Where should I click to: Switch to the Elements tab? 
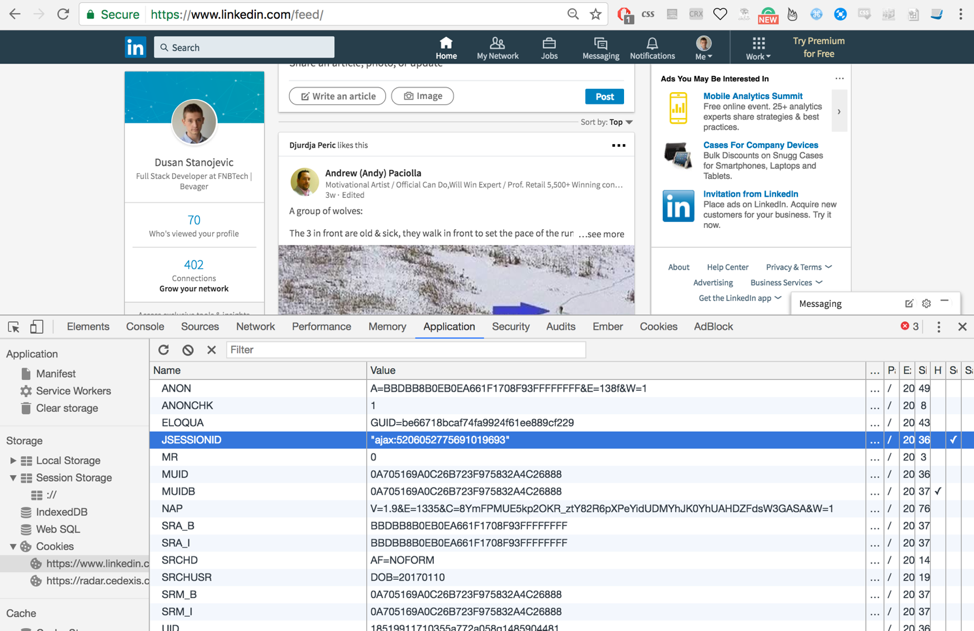pyautogui.click(x=88, y=327)
